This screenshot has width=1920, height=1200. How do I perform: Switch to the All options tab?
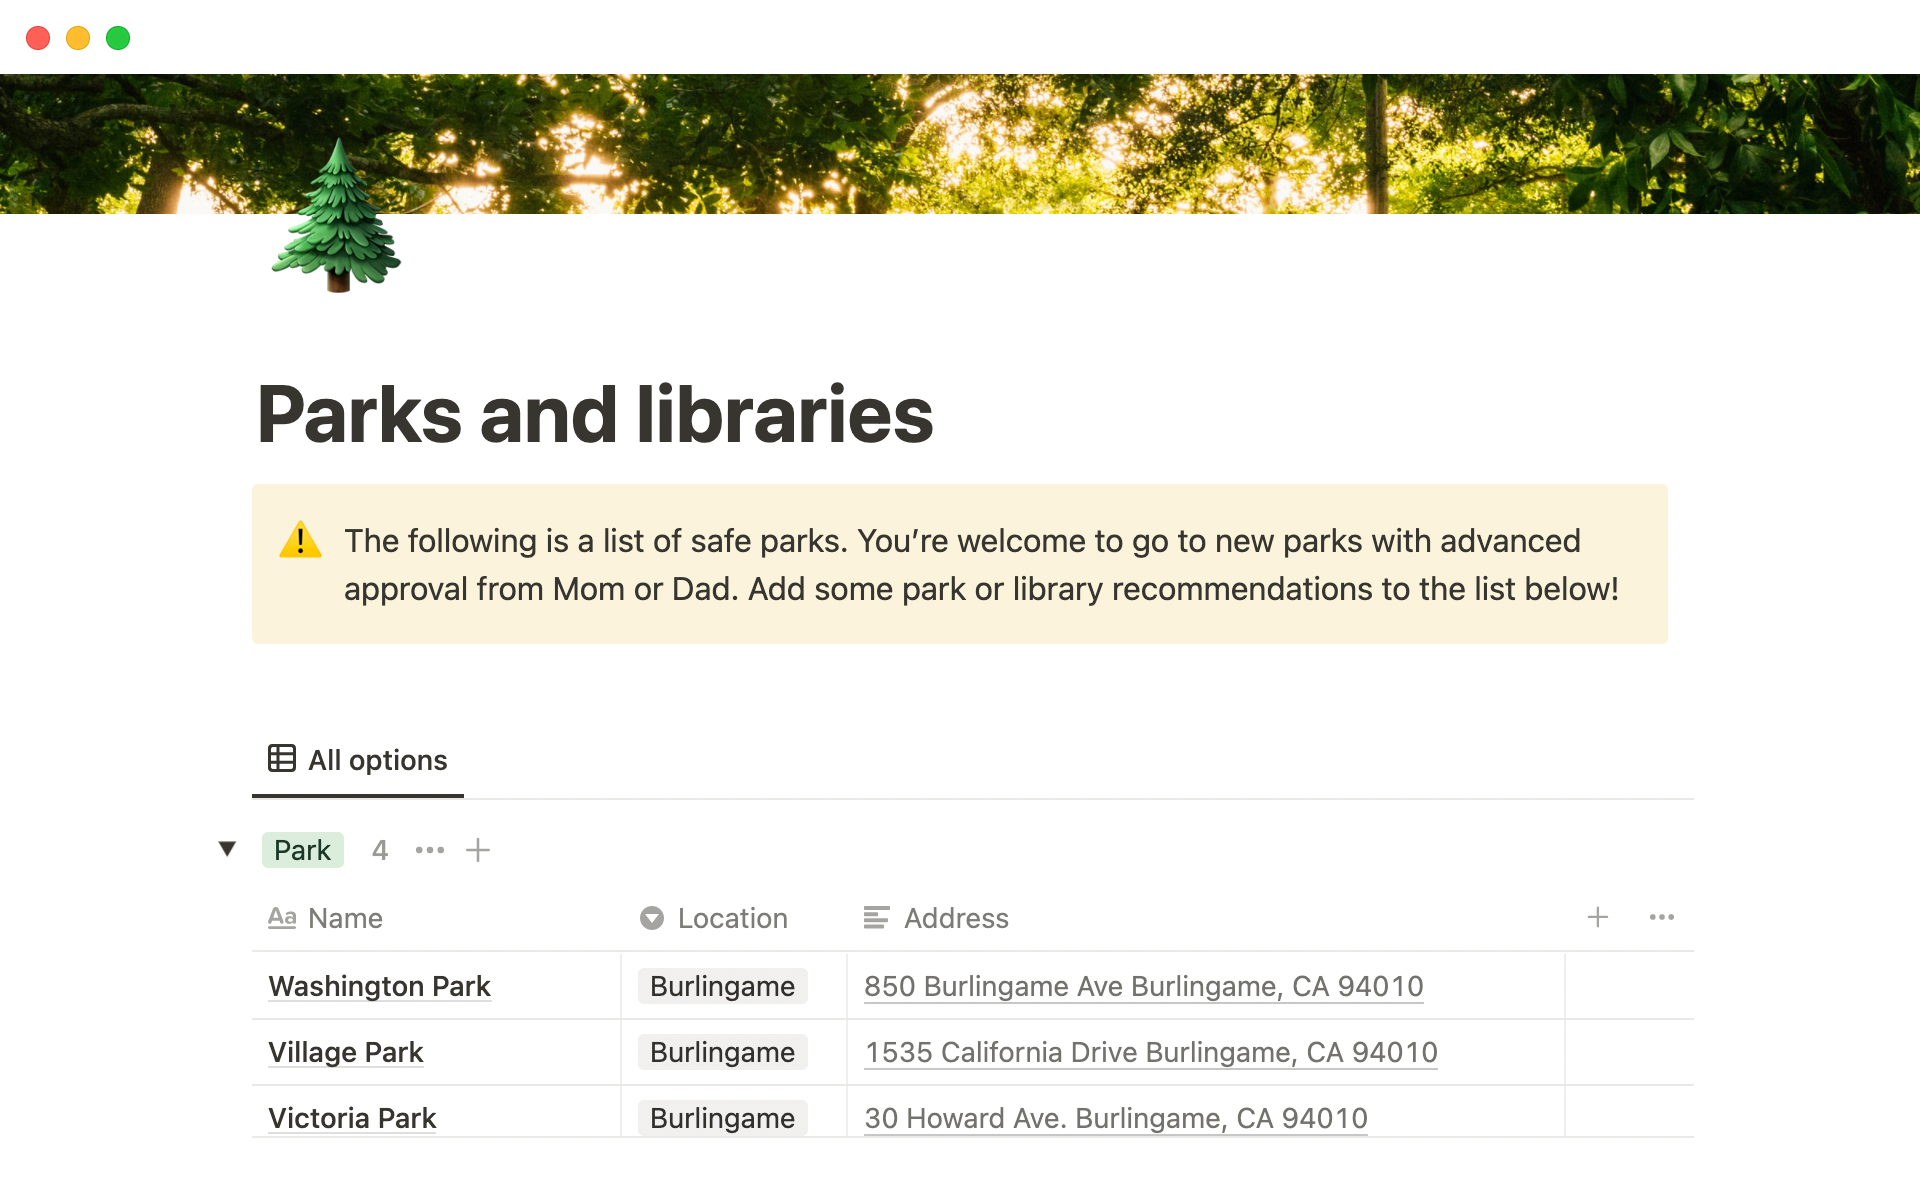(x=358, y=760)
